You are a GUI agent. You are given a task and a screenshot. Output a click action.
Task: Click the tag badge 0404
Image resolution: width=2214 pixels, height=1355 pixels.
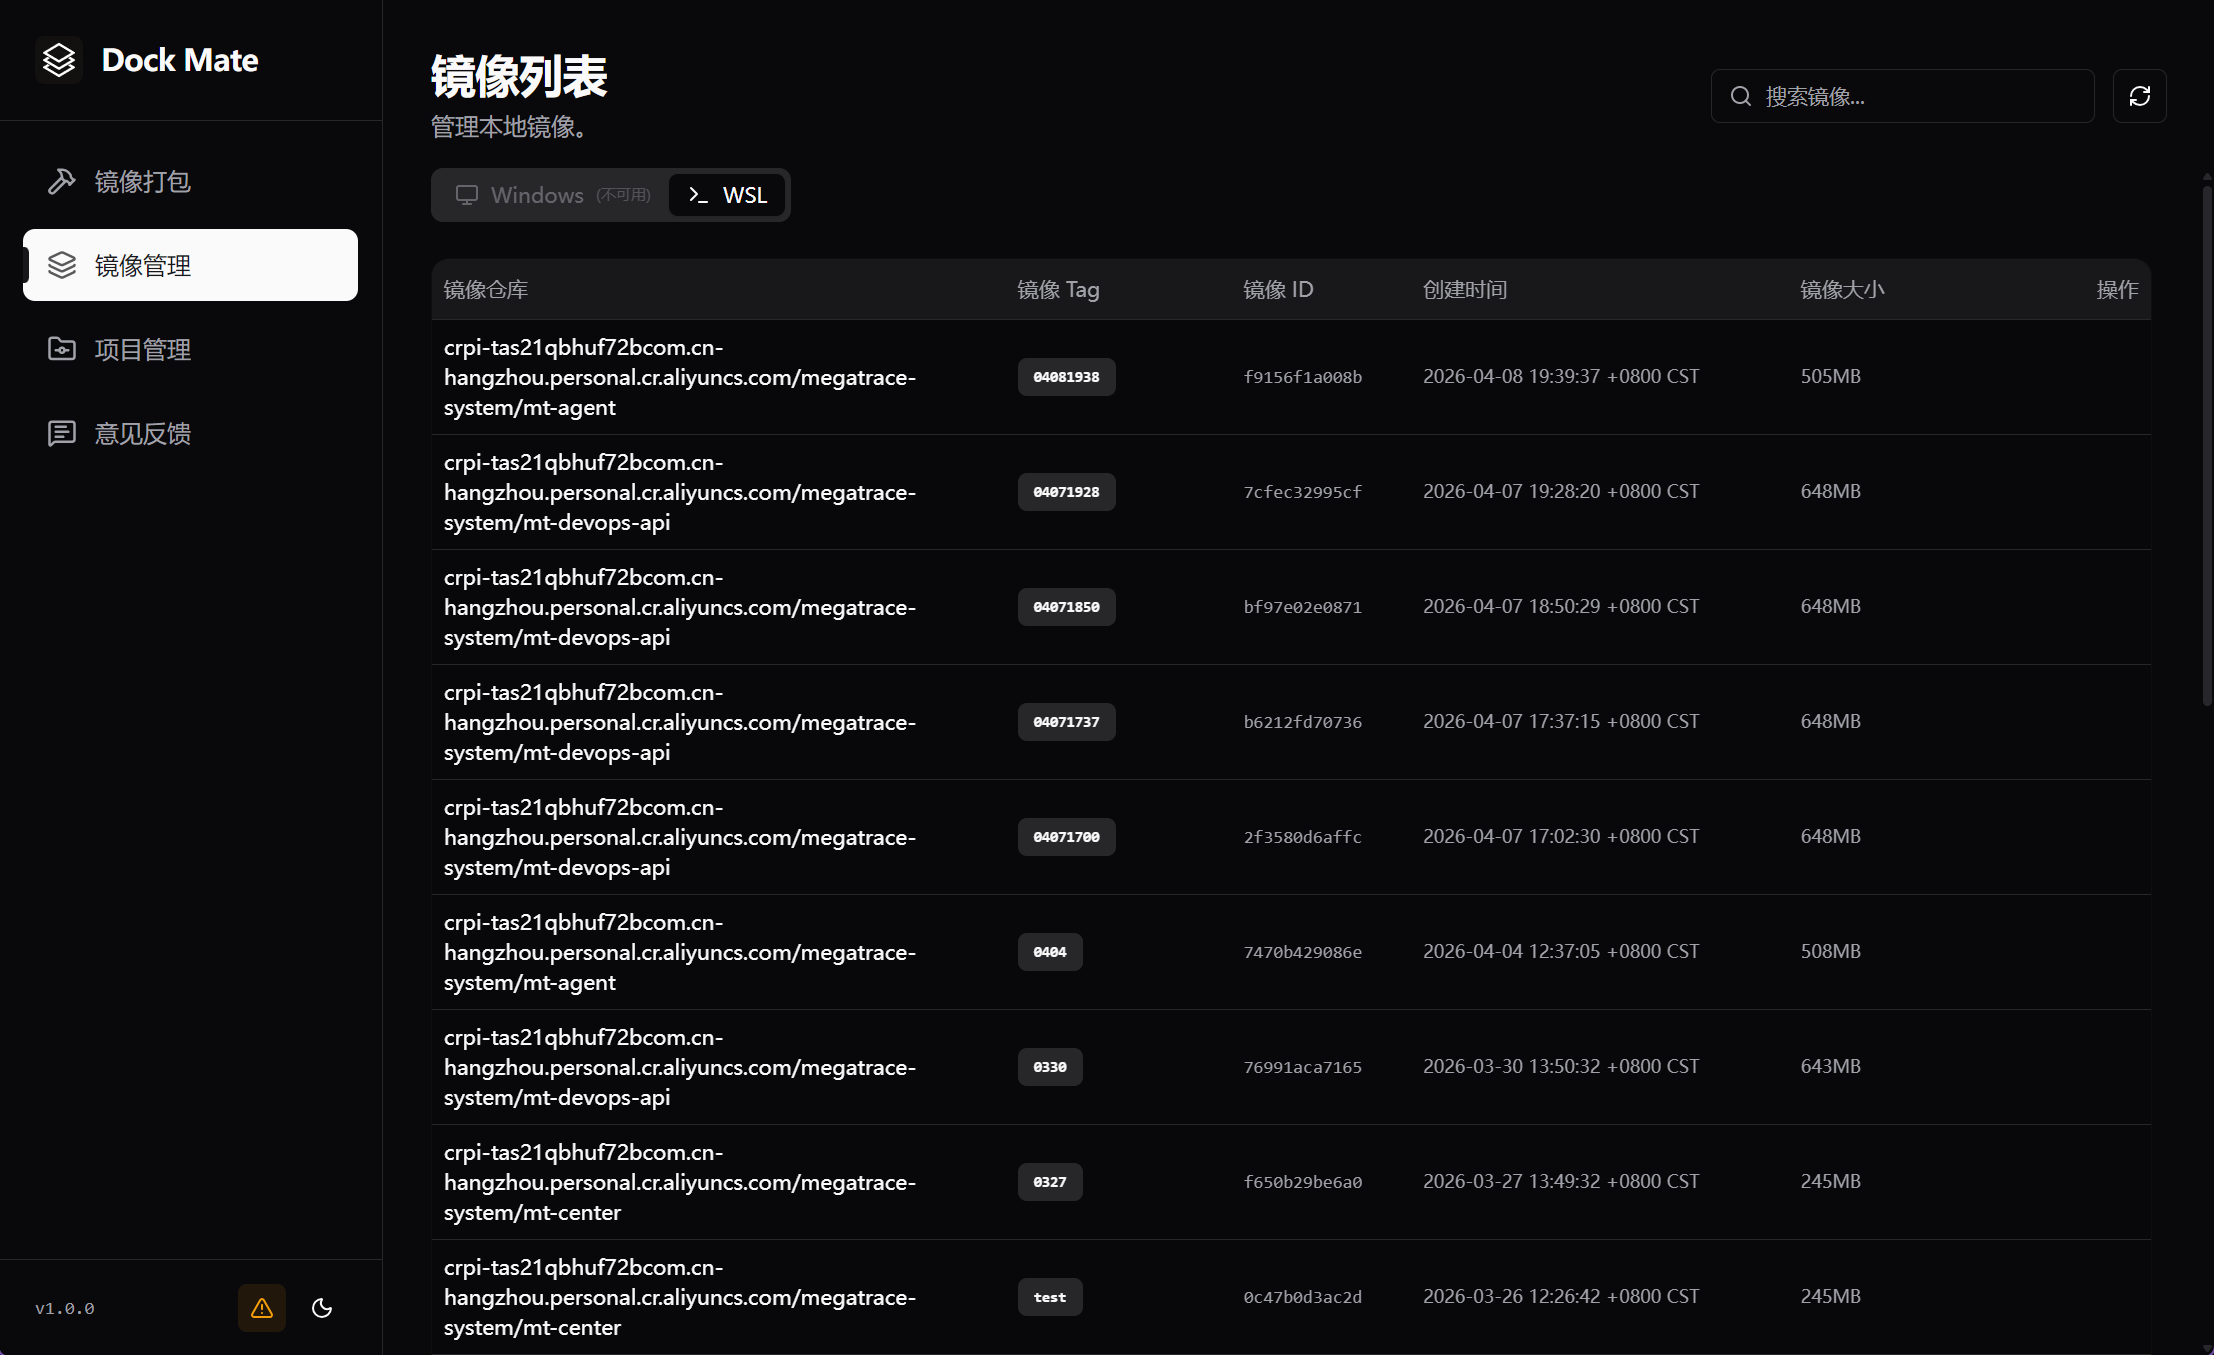coord(1049,951)
